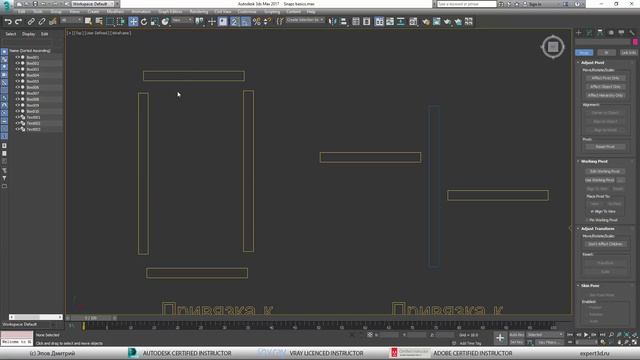Toggle the Percent Snap icon
Image resolution: width=640 pixels, height=360 pixels.
pos(256,22)
